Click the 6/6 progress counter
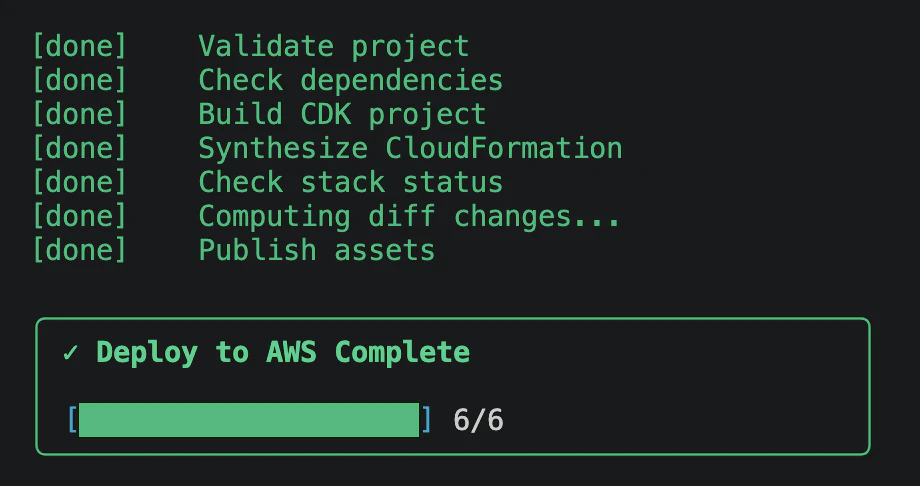Viewport: 920px width, 486px height. pyautogui.click(x=478, y=420)
